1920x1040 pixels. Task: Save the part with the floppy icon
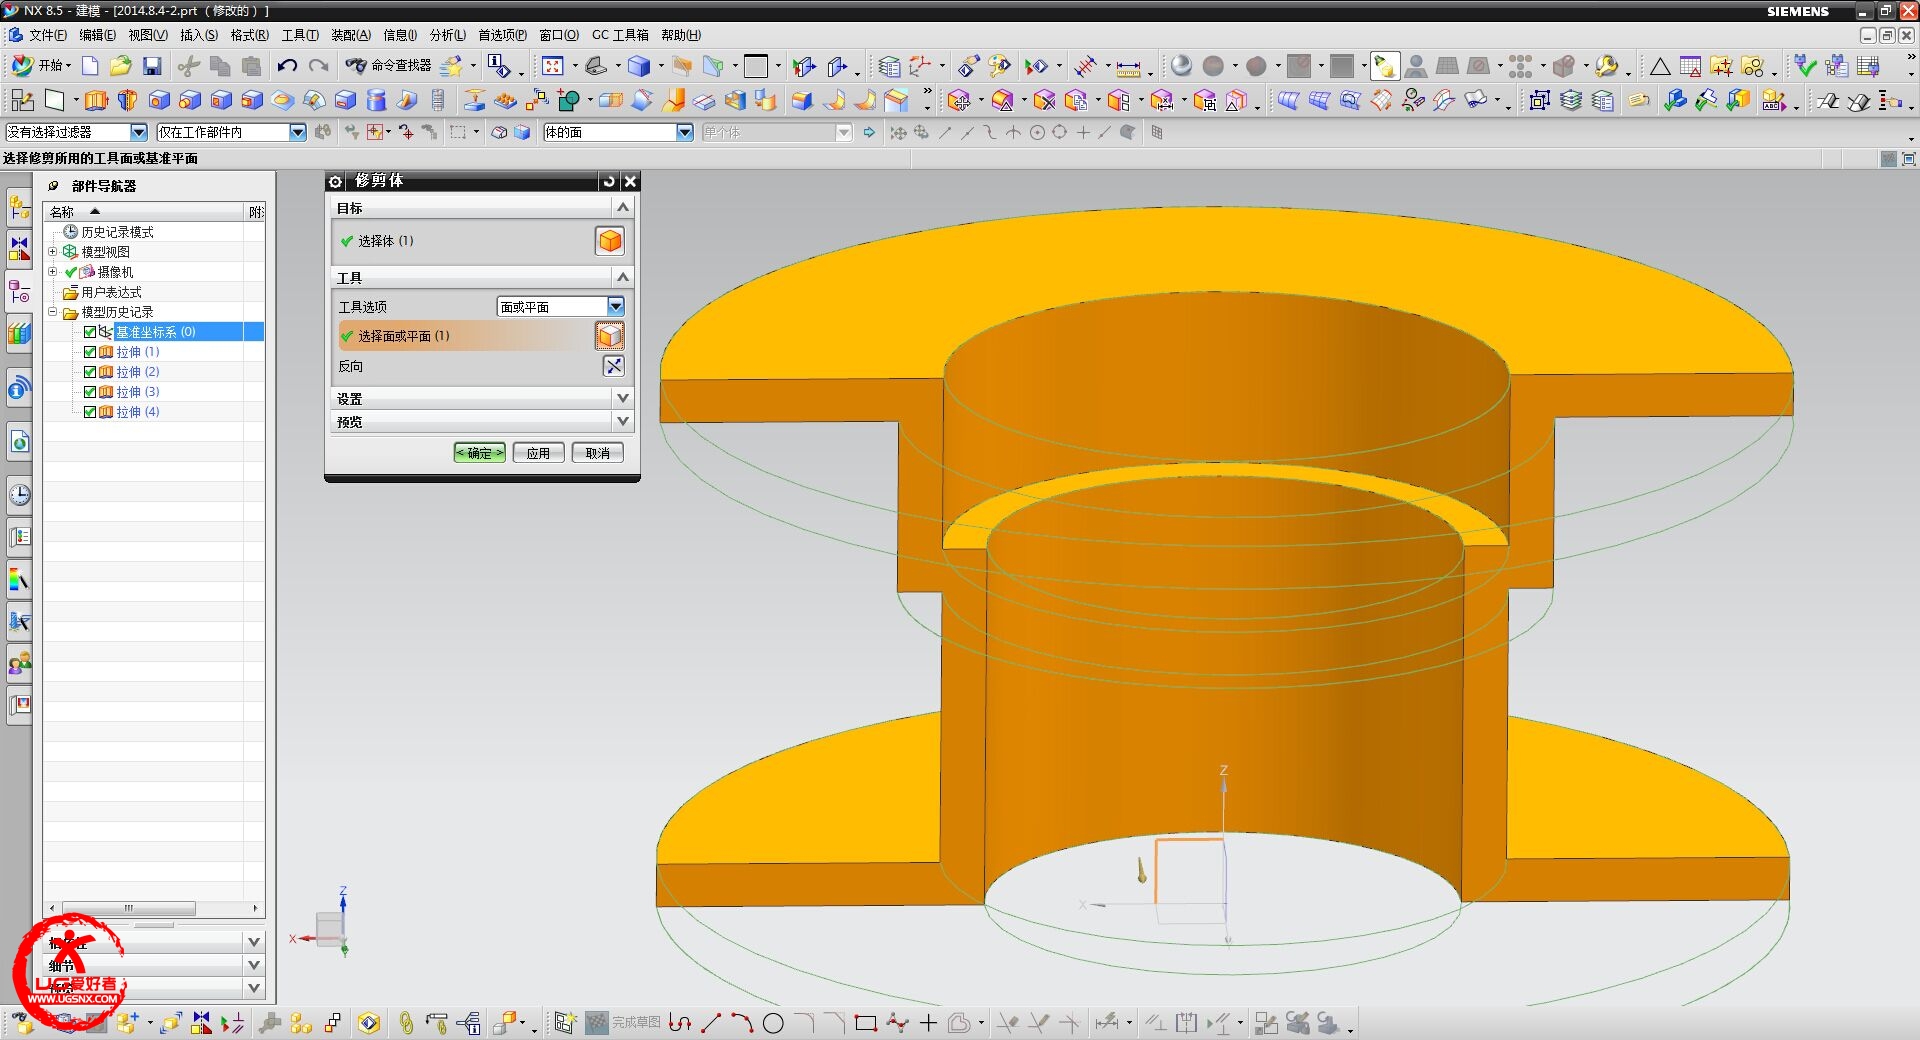point(152,66)
